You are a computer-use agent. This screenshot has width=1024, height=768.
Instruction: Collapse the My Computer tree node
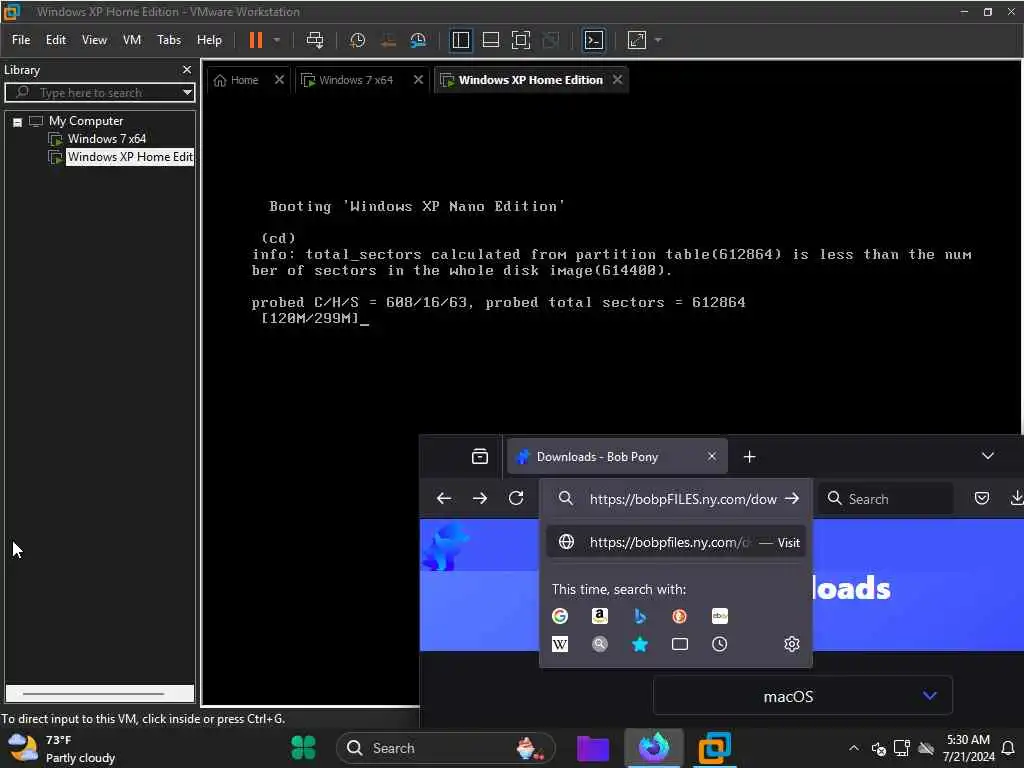pos(18,121)
